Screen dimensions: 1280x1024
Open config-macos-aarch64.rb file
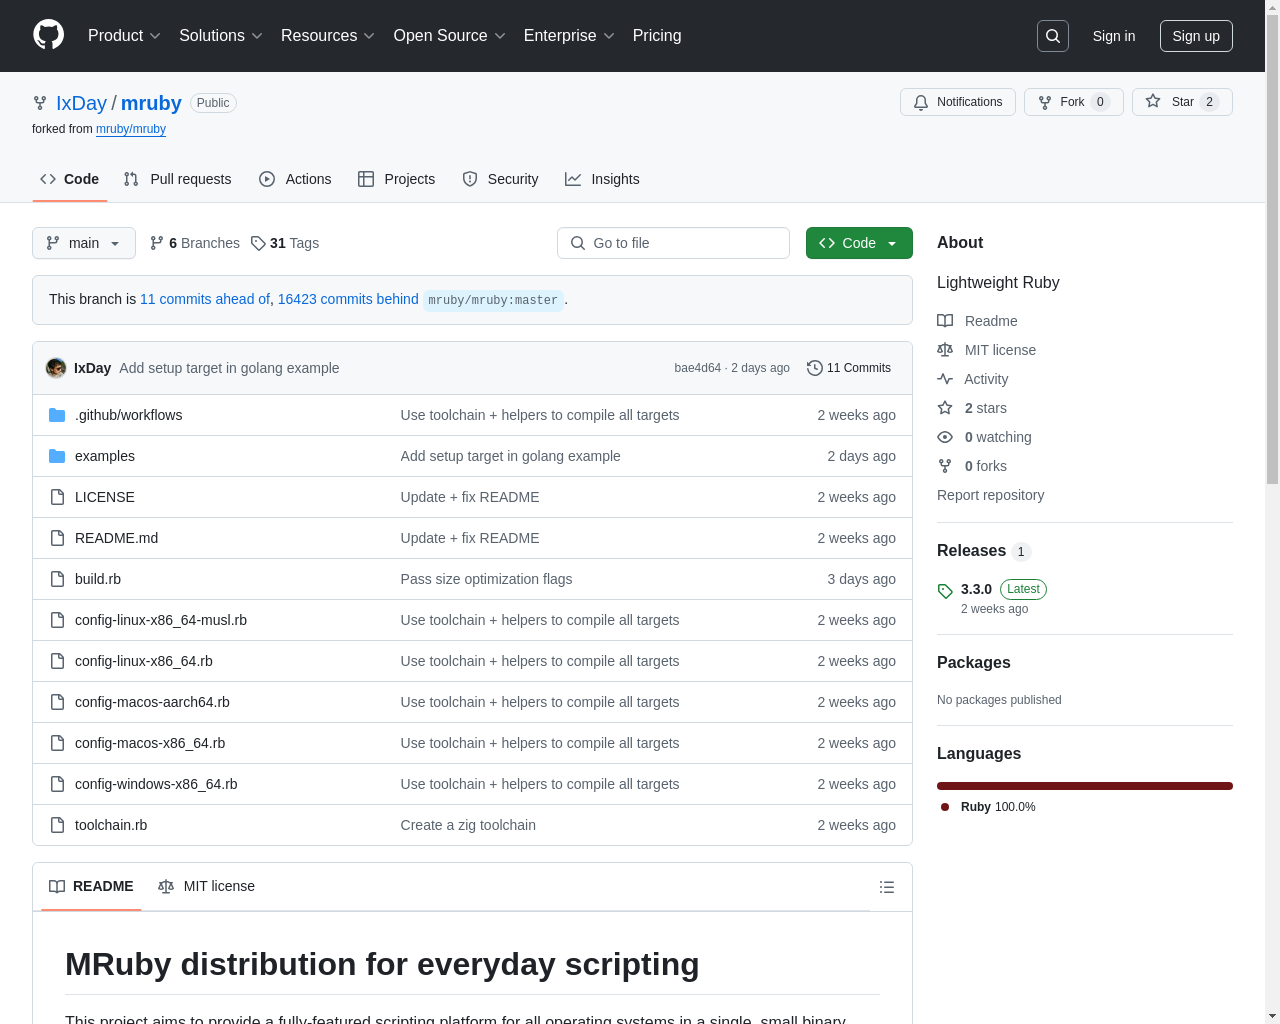[x=152, y=702]
